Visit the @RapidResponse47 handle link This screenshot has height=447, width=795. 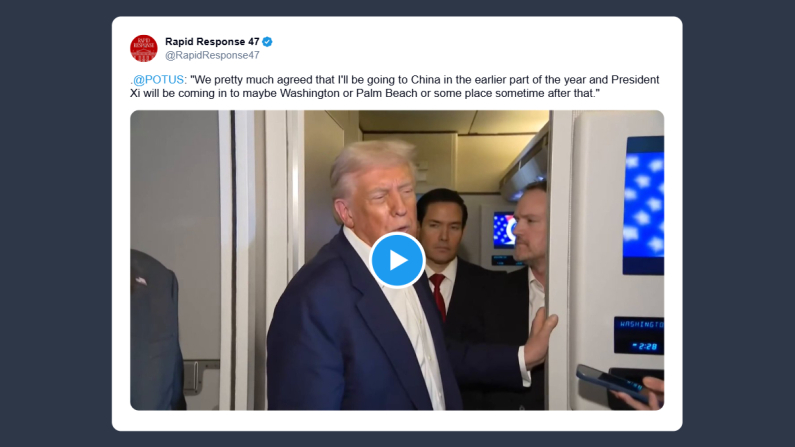[x=212, y=55]
